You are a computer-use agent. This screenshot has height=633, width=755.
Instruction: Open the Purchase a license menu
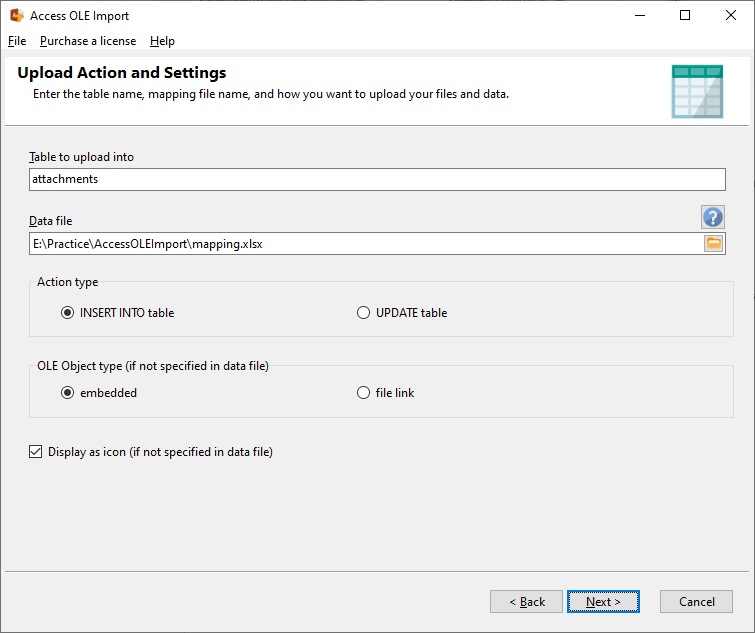[x=88, y=41]
